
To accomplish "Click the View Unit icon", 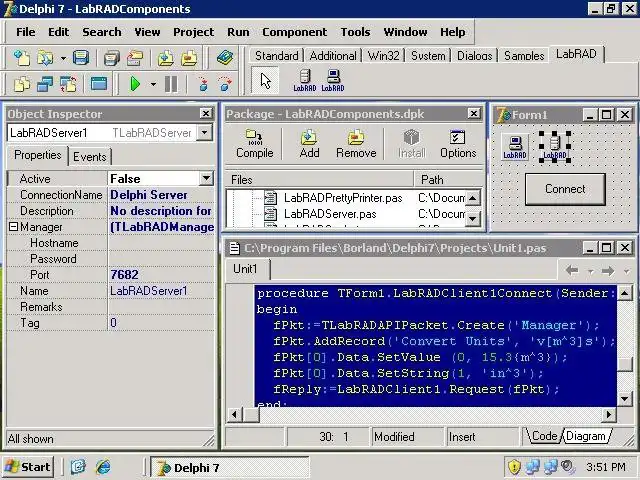I will click(x=21, y=84).
